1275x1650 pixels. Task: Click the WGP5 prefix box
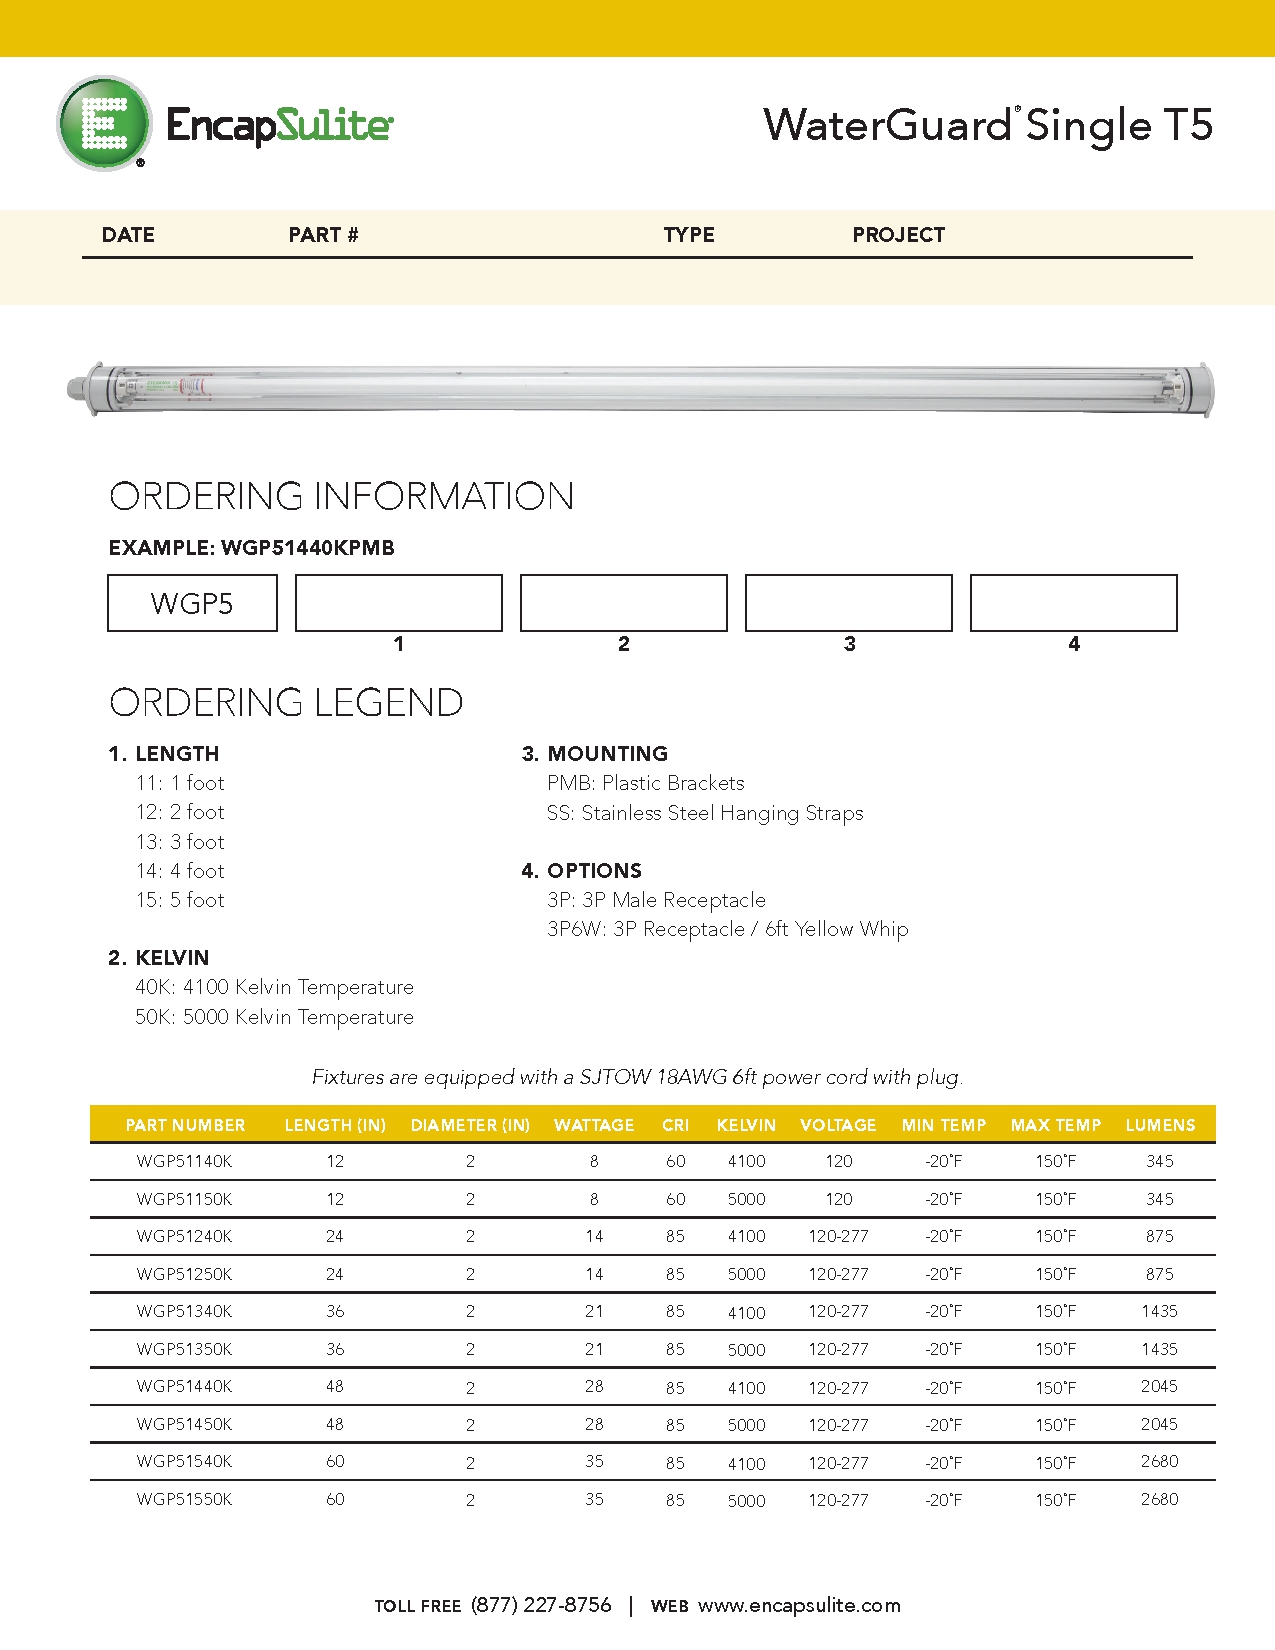coord(192,603)
